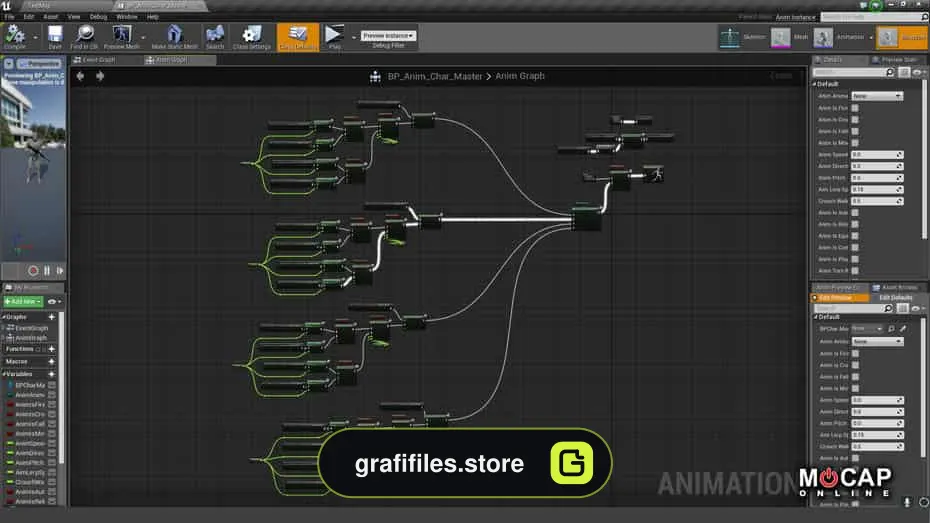Switch to Skeleton mode icon

pyautogui.click(x=730, y=37)
